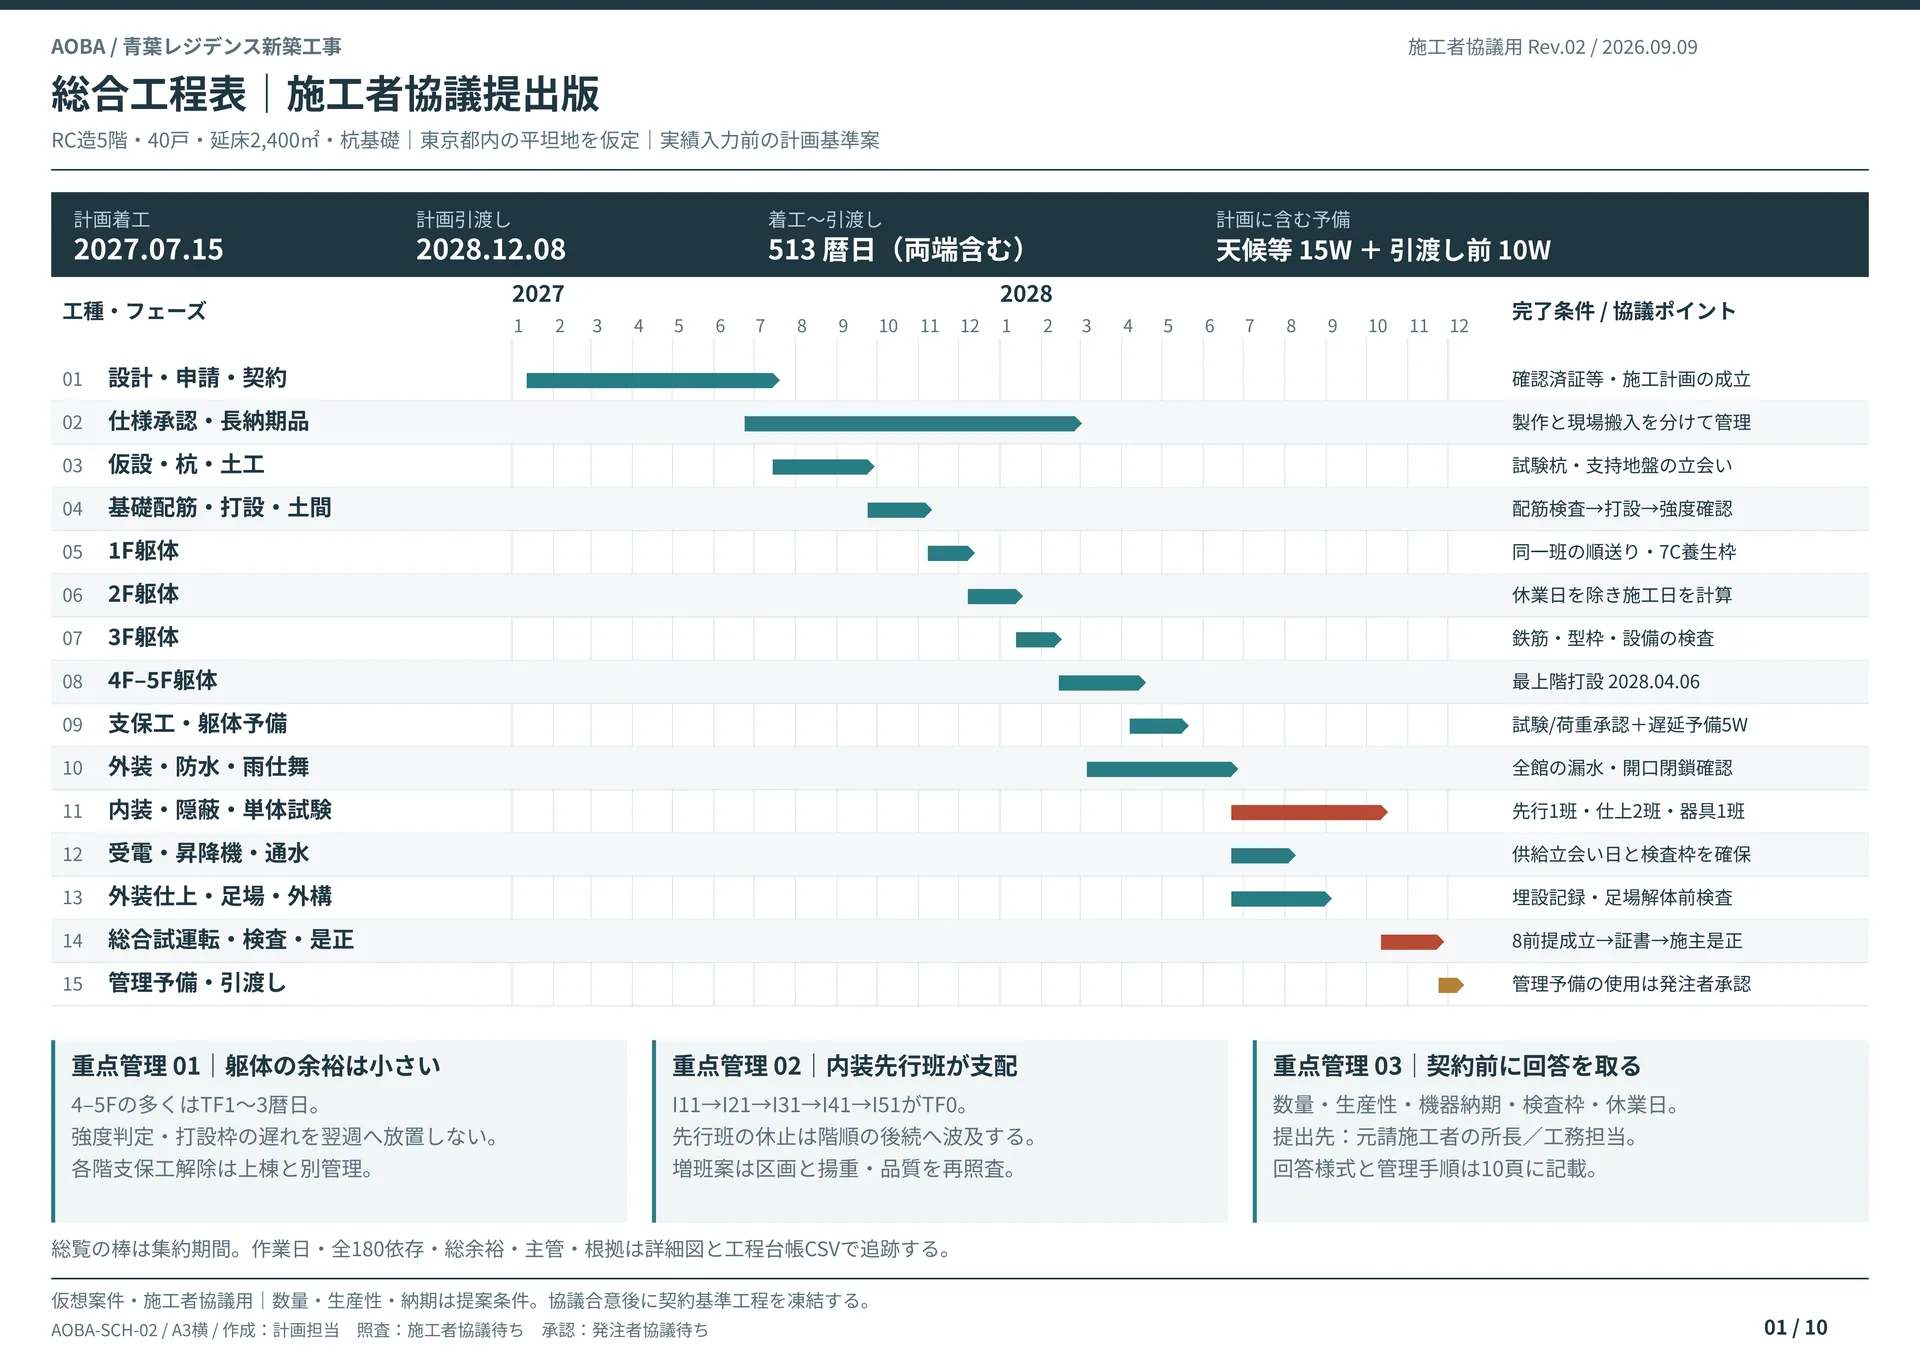Screen dimensions: 1920x1358
Task: Select the row label 仕様承認・長納期品
Action: (x=208, y=421)
